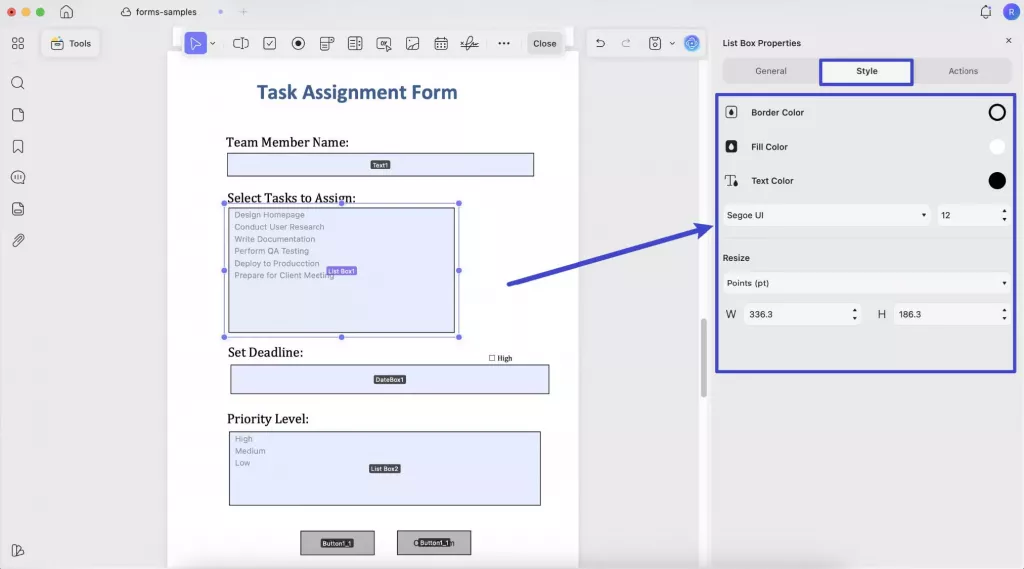Open the notifications bell
Screen dimensions: 1024x569
click(985, 12)
